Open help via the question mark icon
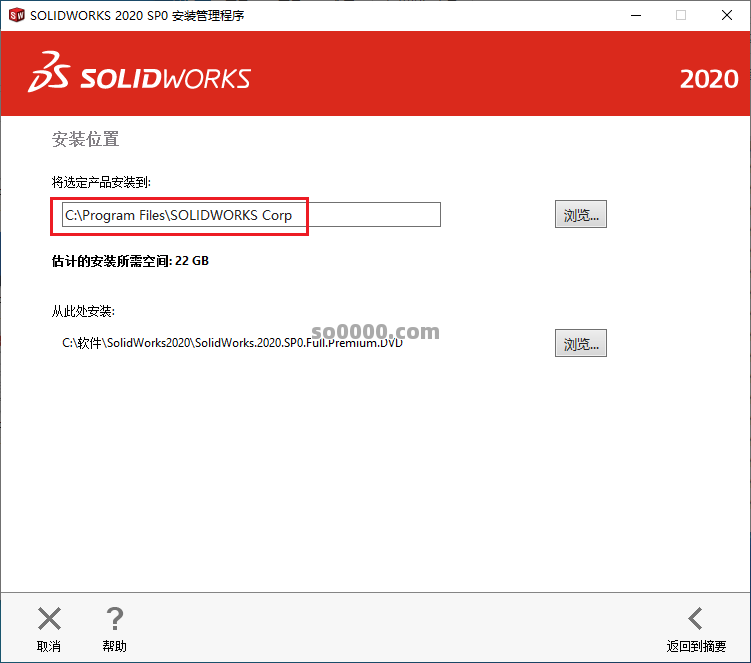Image resolution: width=751 pixels, height=663 pixels. tap(114, 618)
